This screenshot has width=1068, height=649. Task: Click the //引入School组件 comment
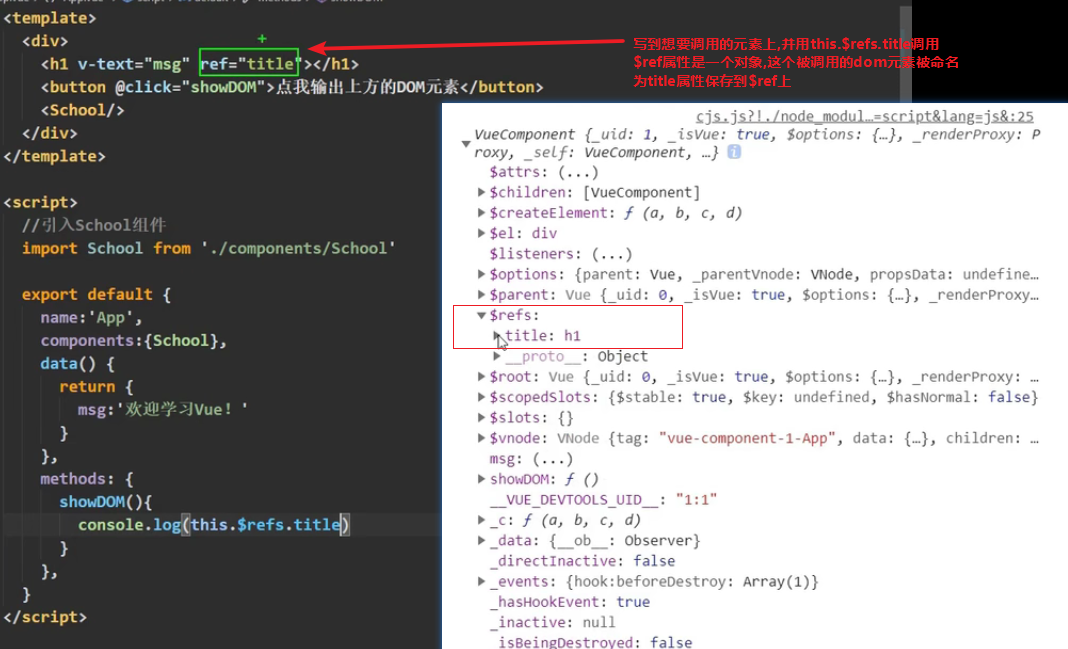click(94, 225)
